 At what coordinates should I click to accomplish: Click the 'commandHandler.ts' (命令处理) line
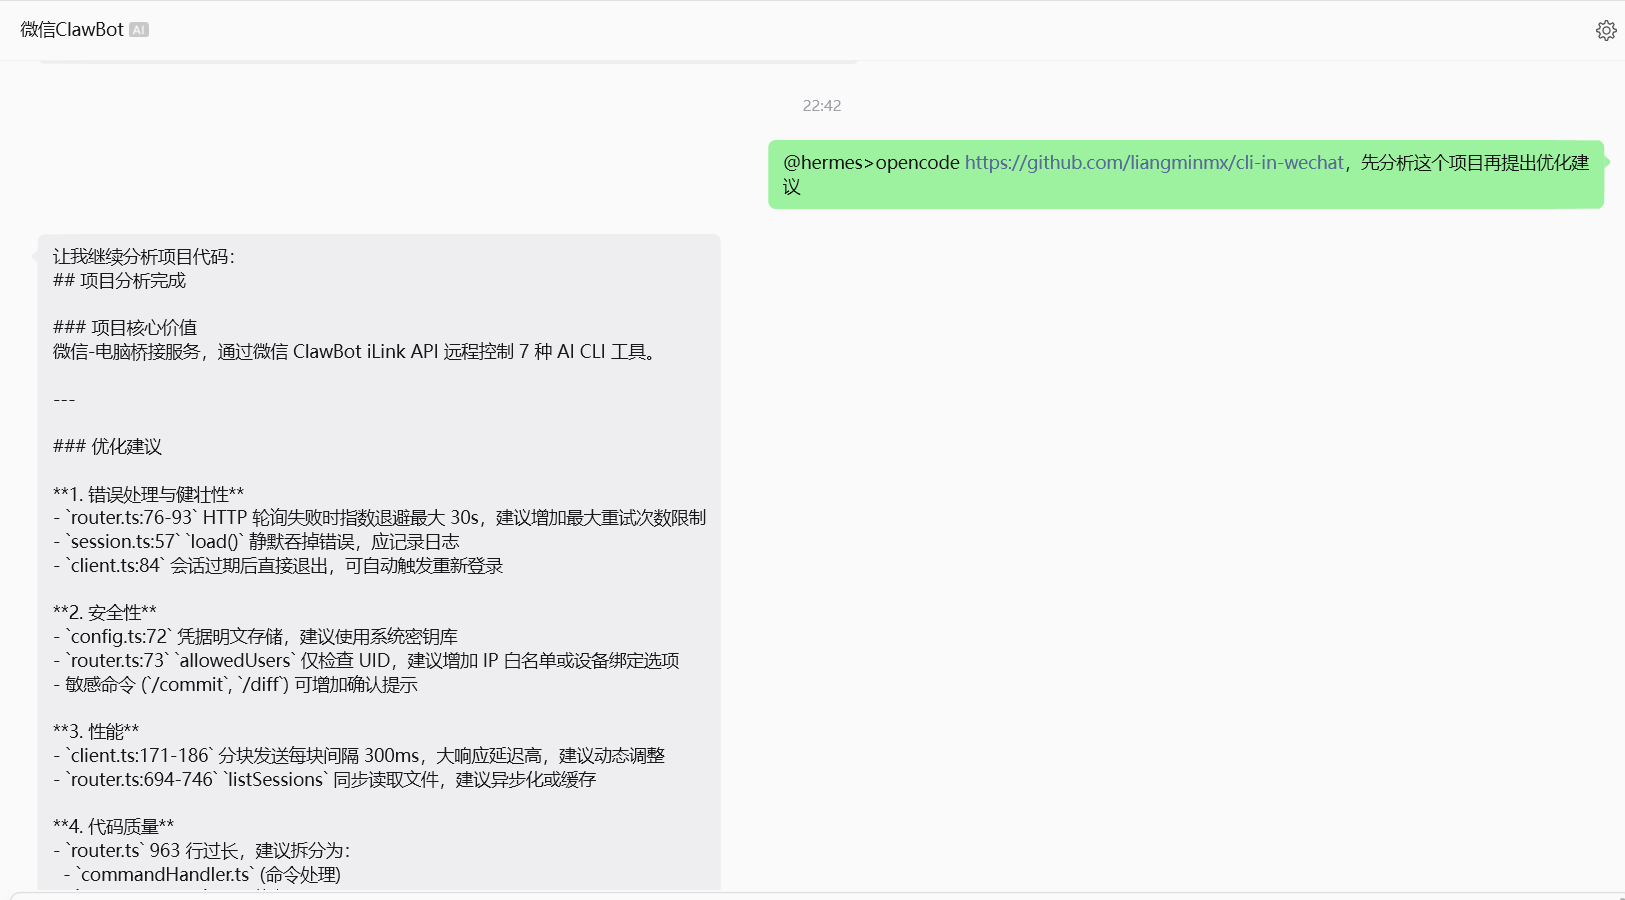(x=202, y=875)
